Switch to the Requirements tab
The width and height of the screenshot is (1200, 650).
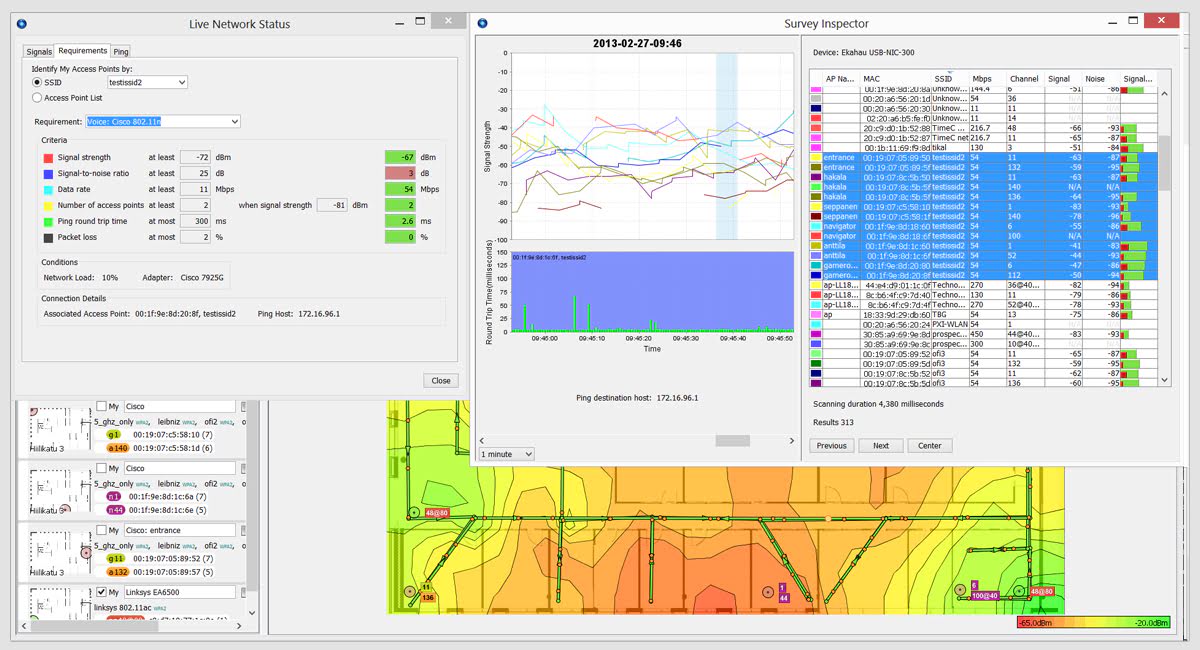[82, 50]
